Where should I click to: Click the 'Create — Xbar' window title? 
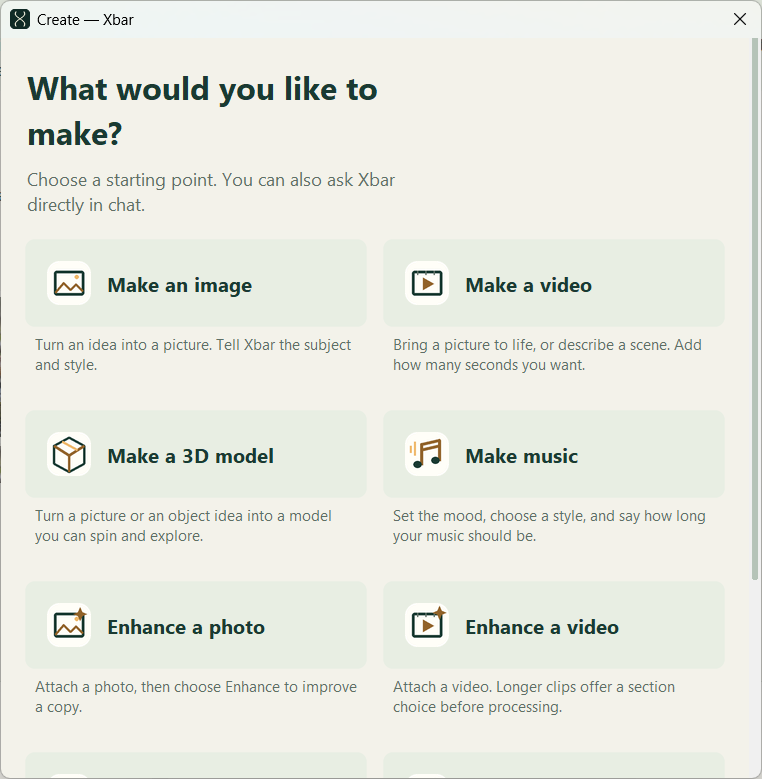[85, 20]
